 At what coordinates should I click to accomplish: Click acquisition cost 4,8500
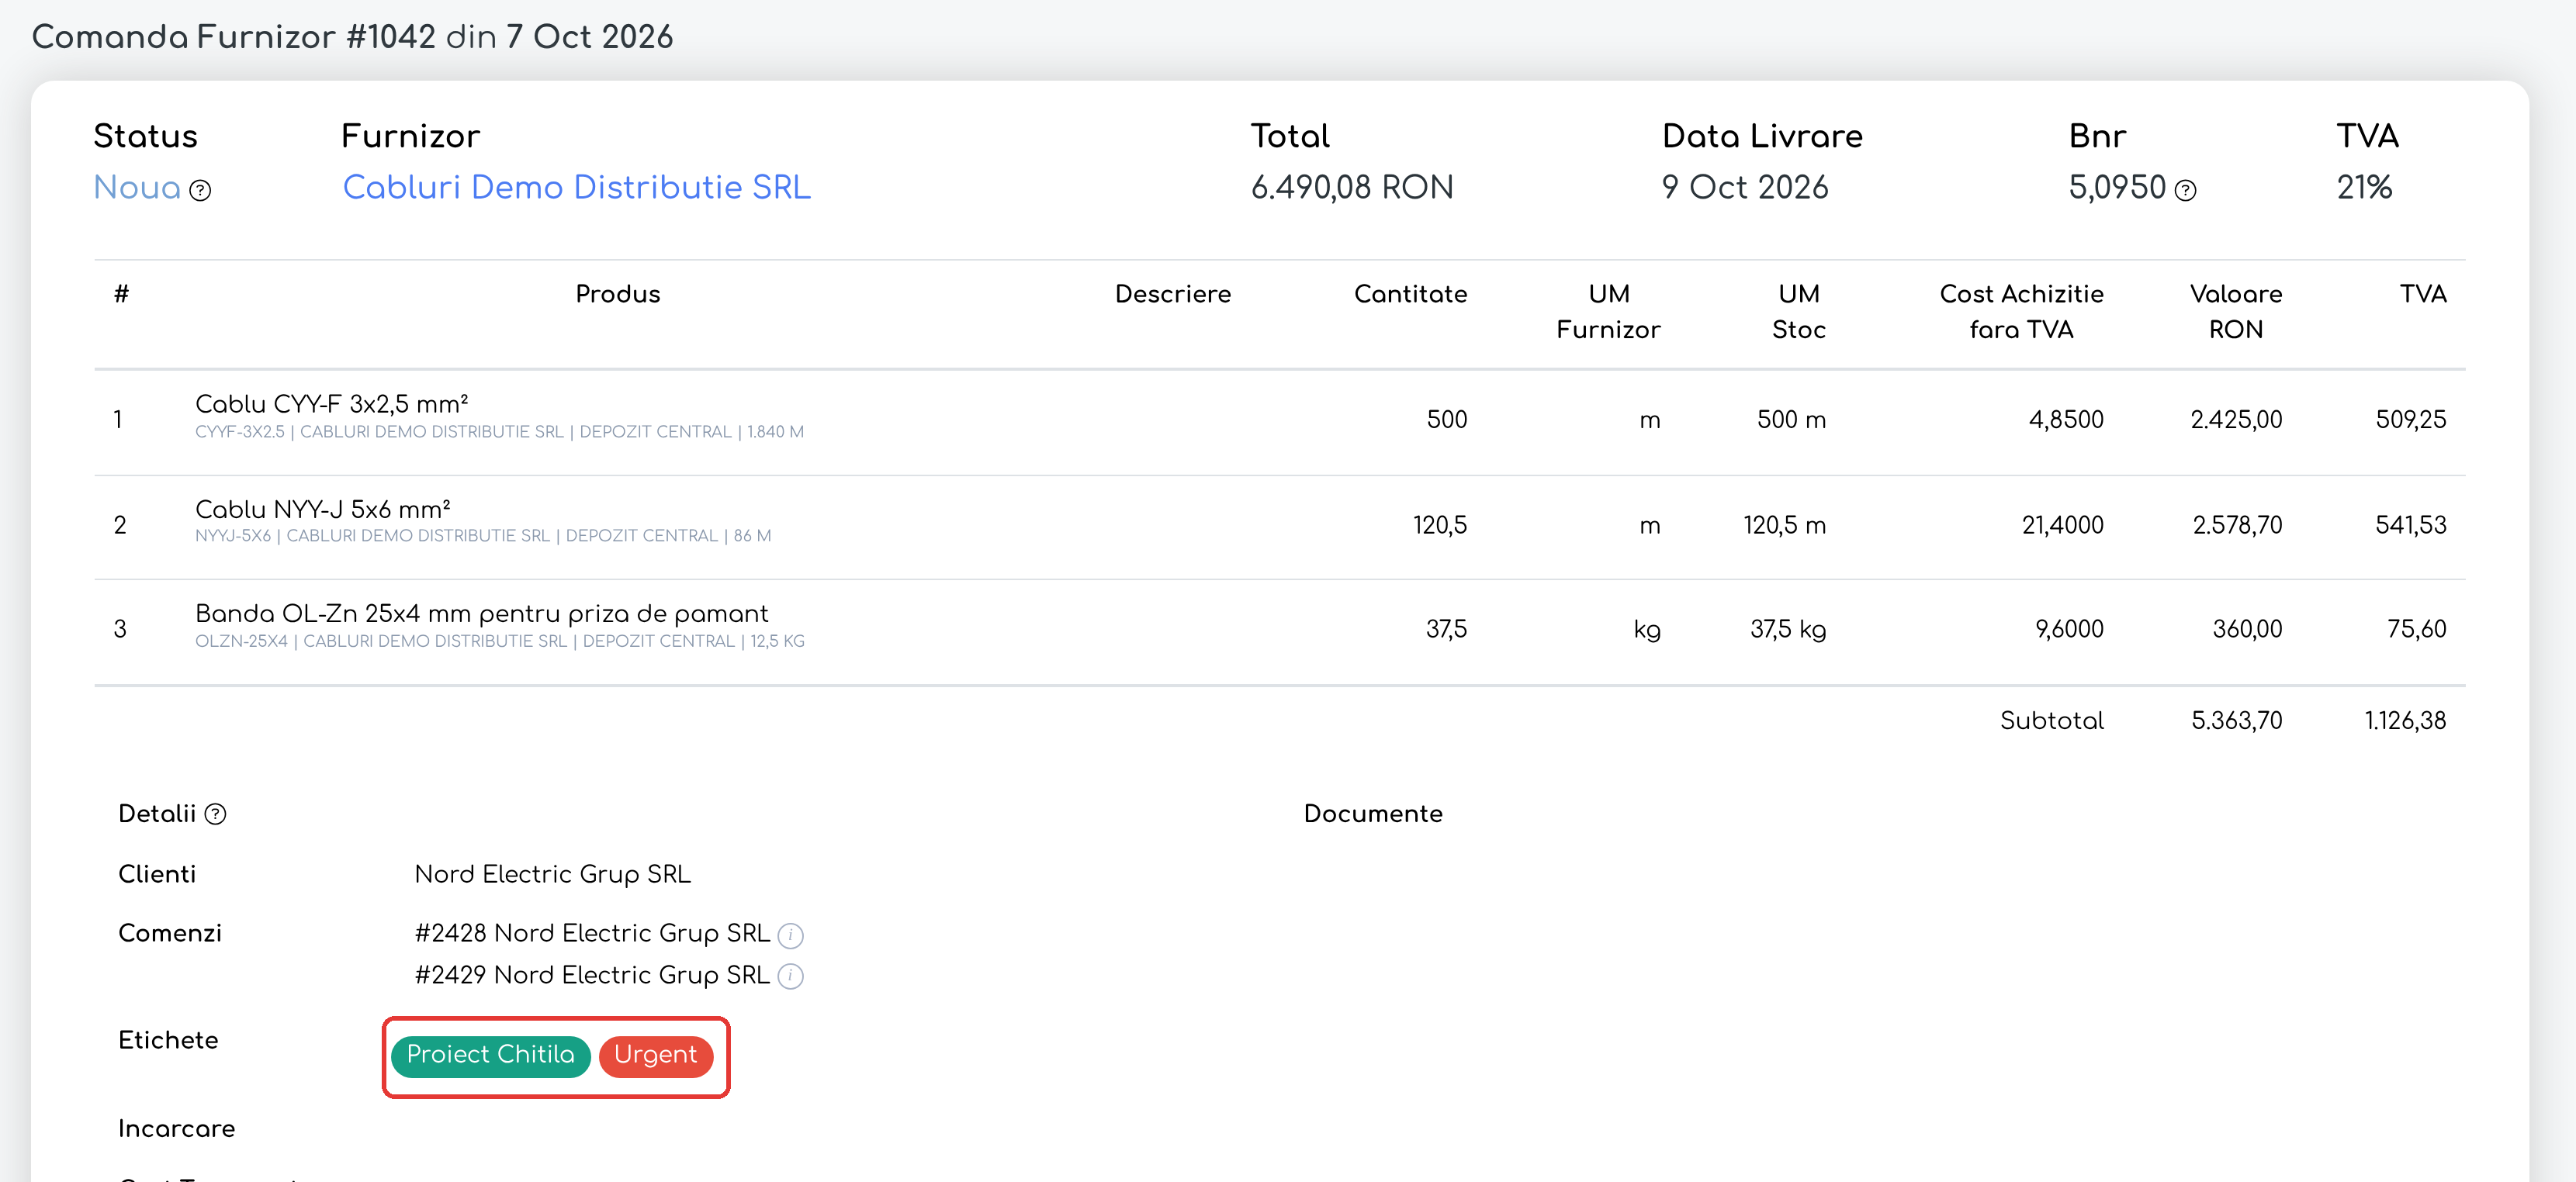click(2065, 420)
